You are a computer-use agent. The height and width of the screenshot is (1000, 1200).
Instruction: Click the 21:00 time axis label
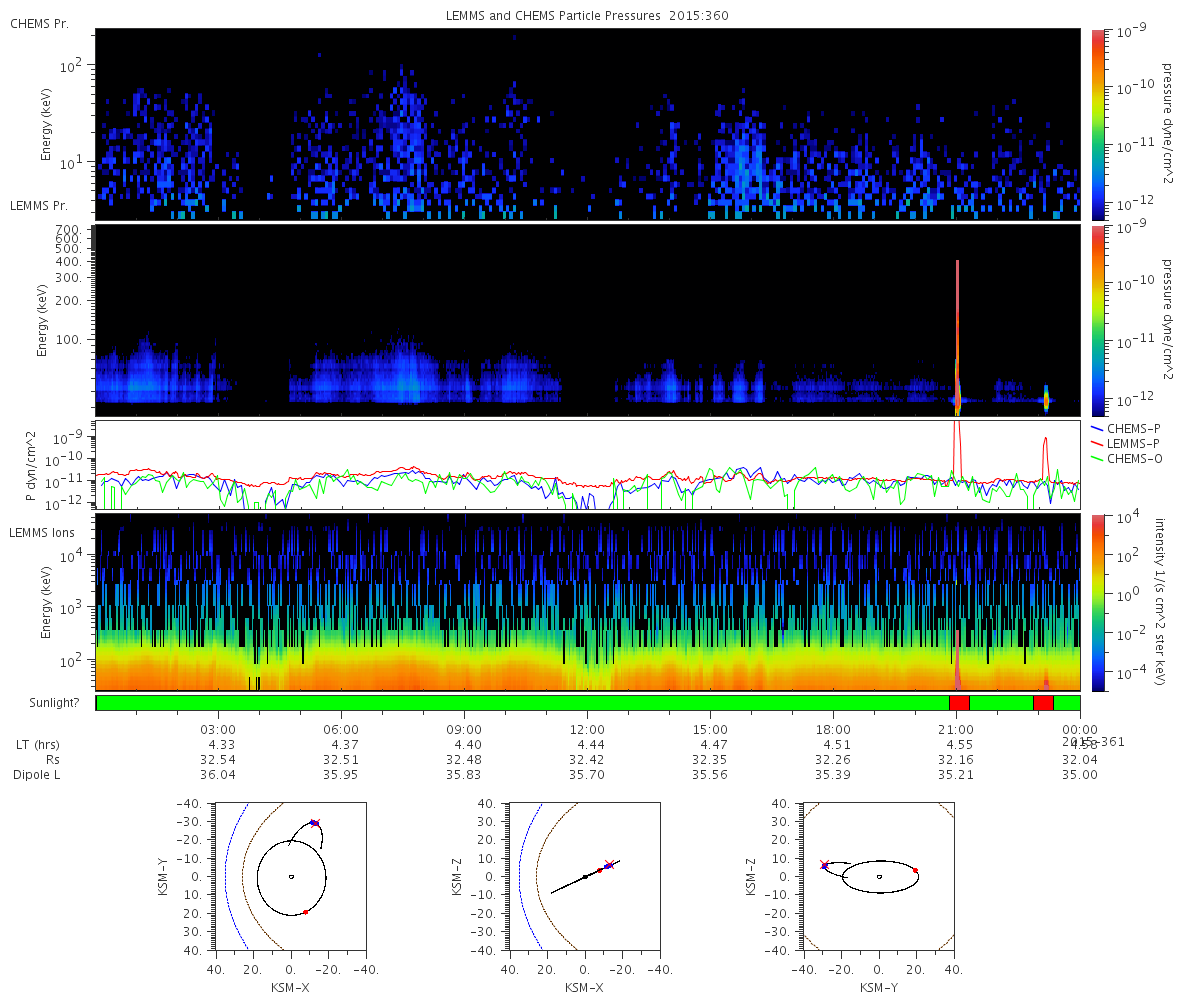tap(957, 730)
